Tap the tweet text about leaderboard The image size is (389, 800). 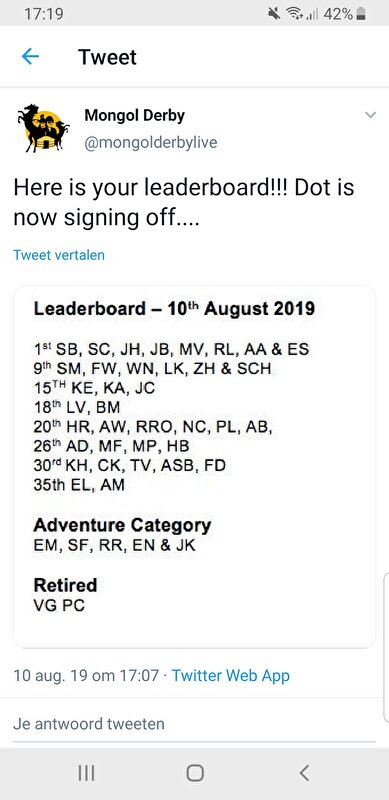[184, 203]
